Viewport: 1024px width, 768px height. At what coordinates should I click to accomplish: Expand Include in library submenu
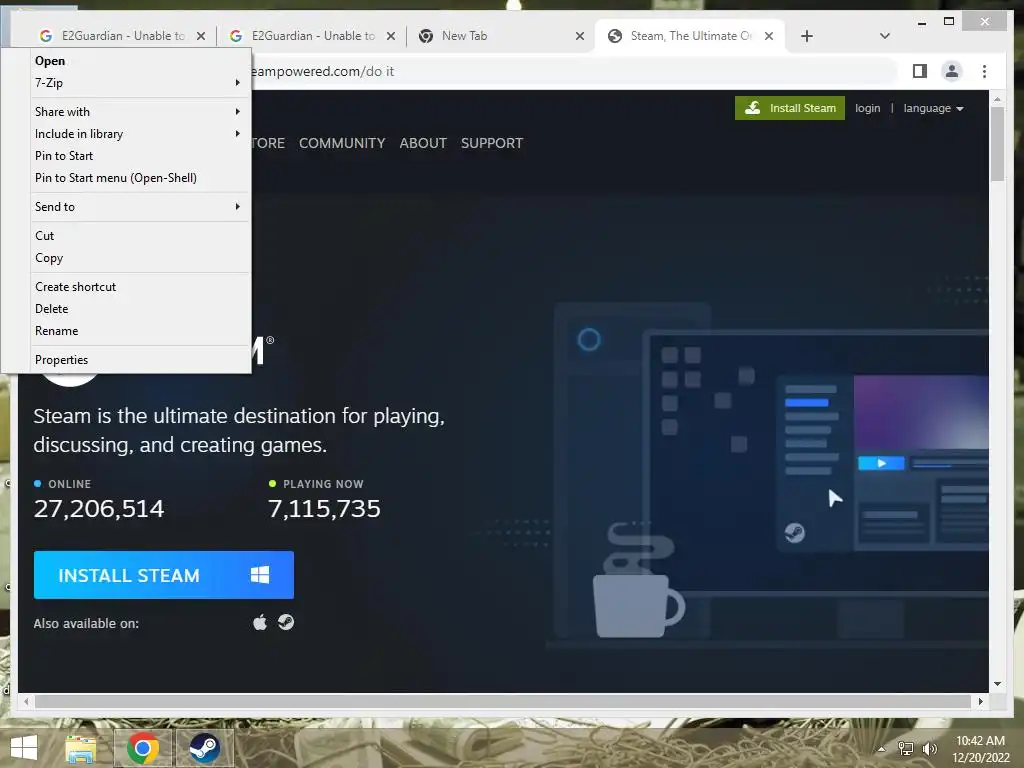pos(140,134)
